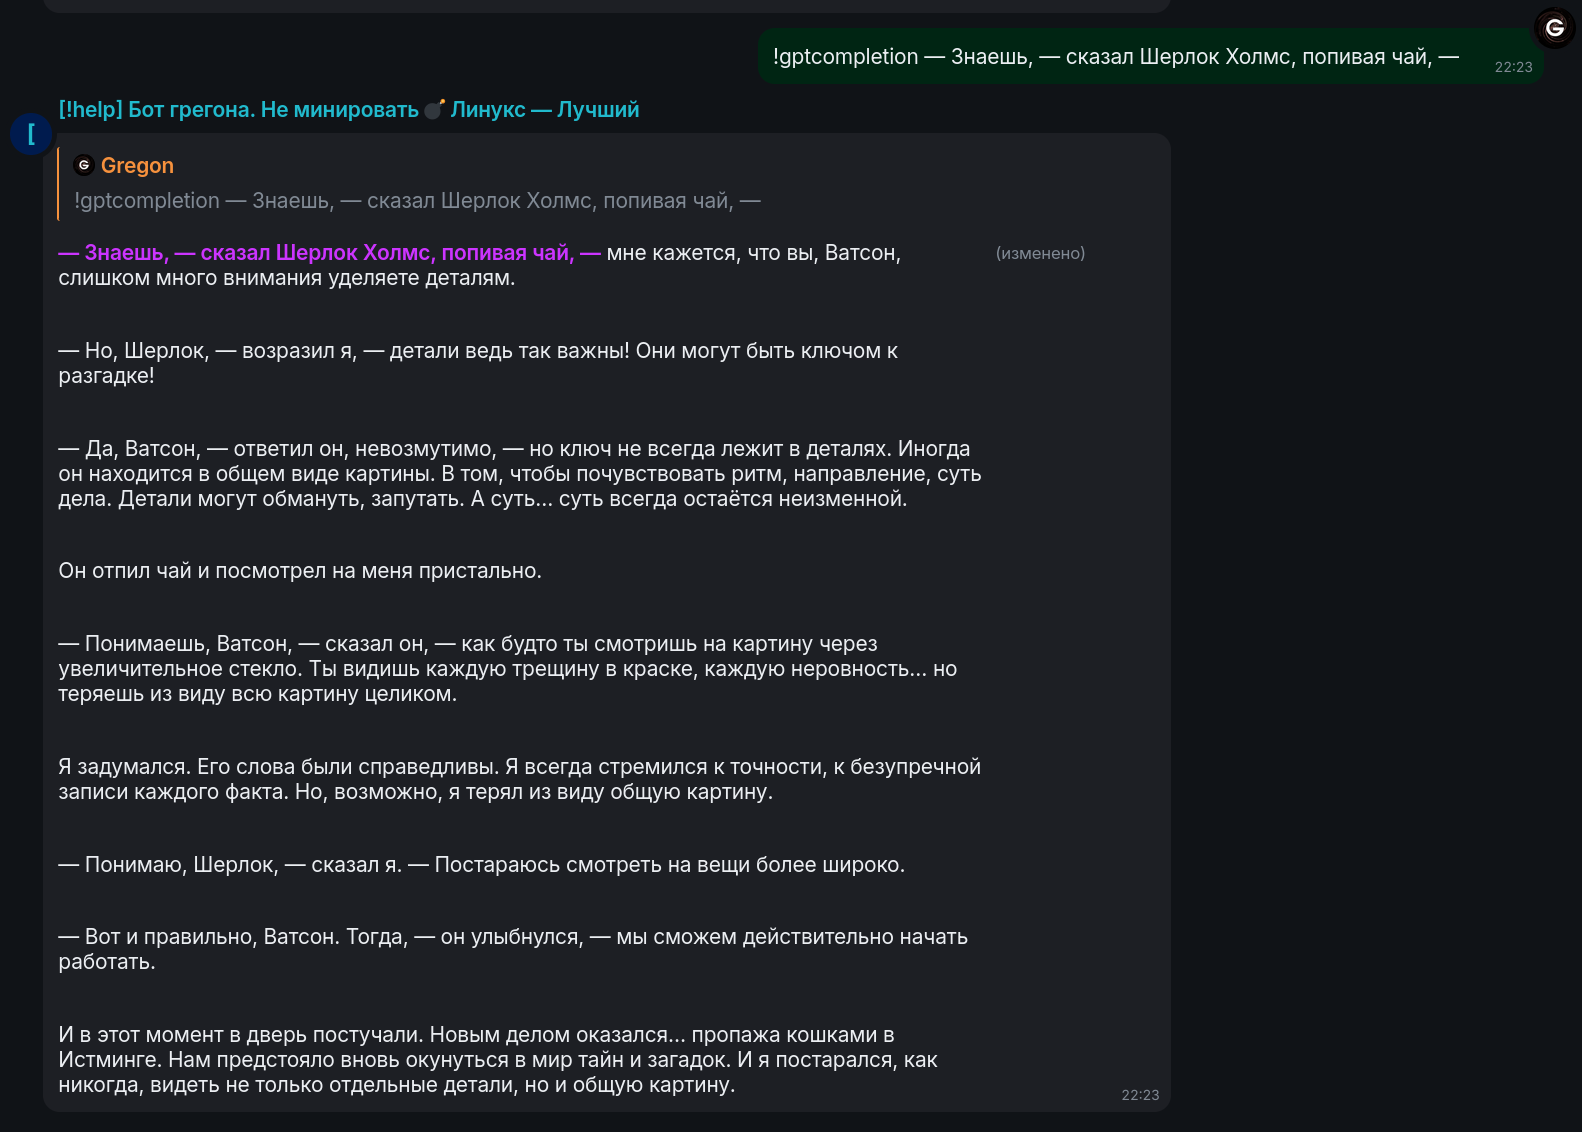Click the paragraph starting "— Да, Ватсон, — ответил он"
This screenshot has width=1582, height=1132.
click(x=519, y=474)
